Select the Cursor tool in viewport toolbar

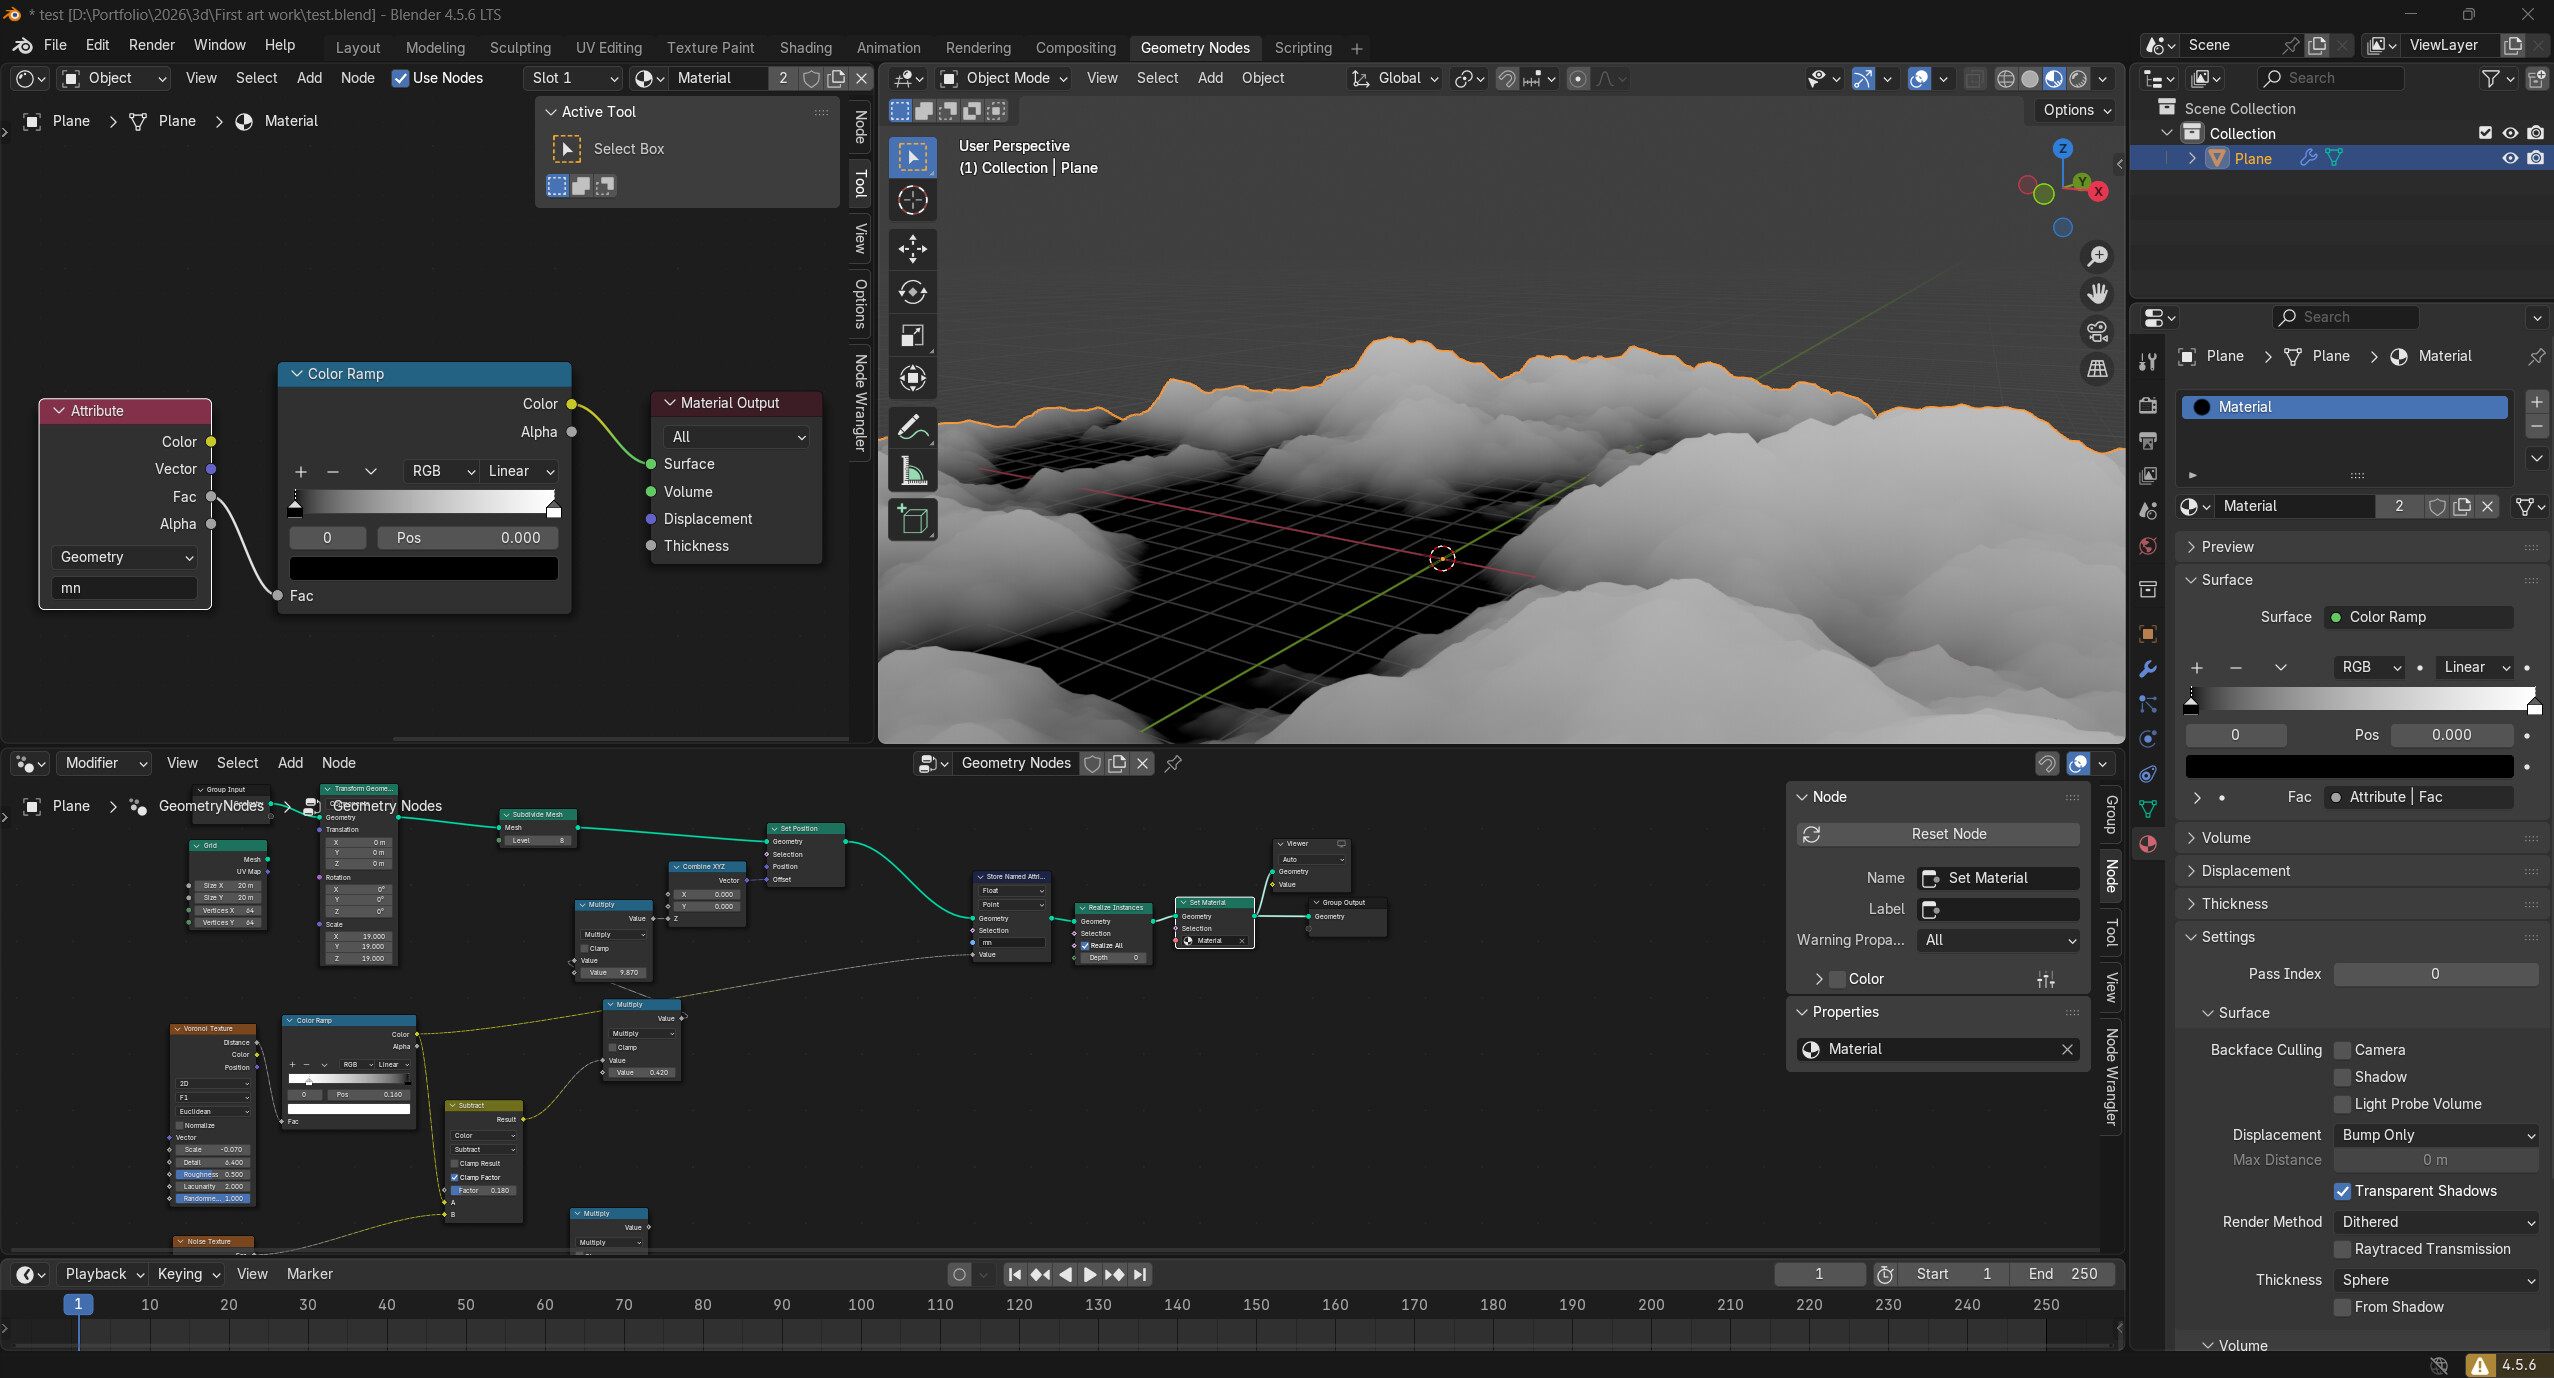[x=912, y=200]
